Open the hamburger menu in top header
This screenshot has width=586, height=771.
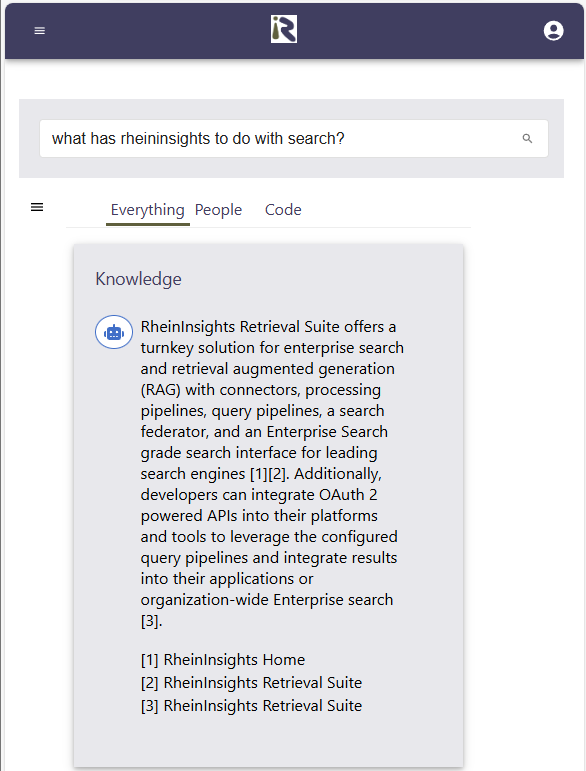pos(40,30)
